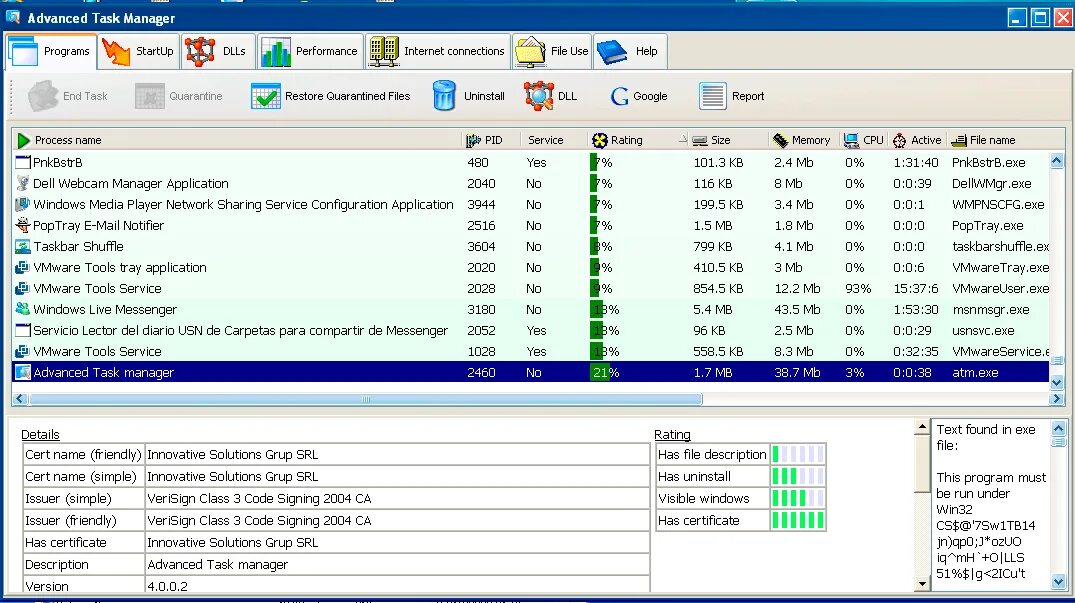Screen dimensions: 1075x603
Task: Sort by Size column header
Action: tap(728, 140)
